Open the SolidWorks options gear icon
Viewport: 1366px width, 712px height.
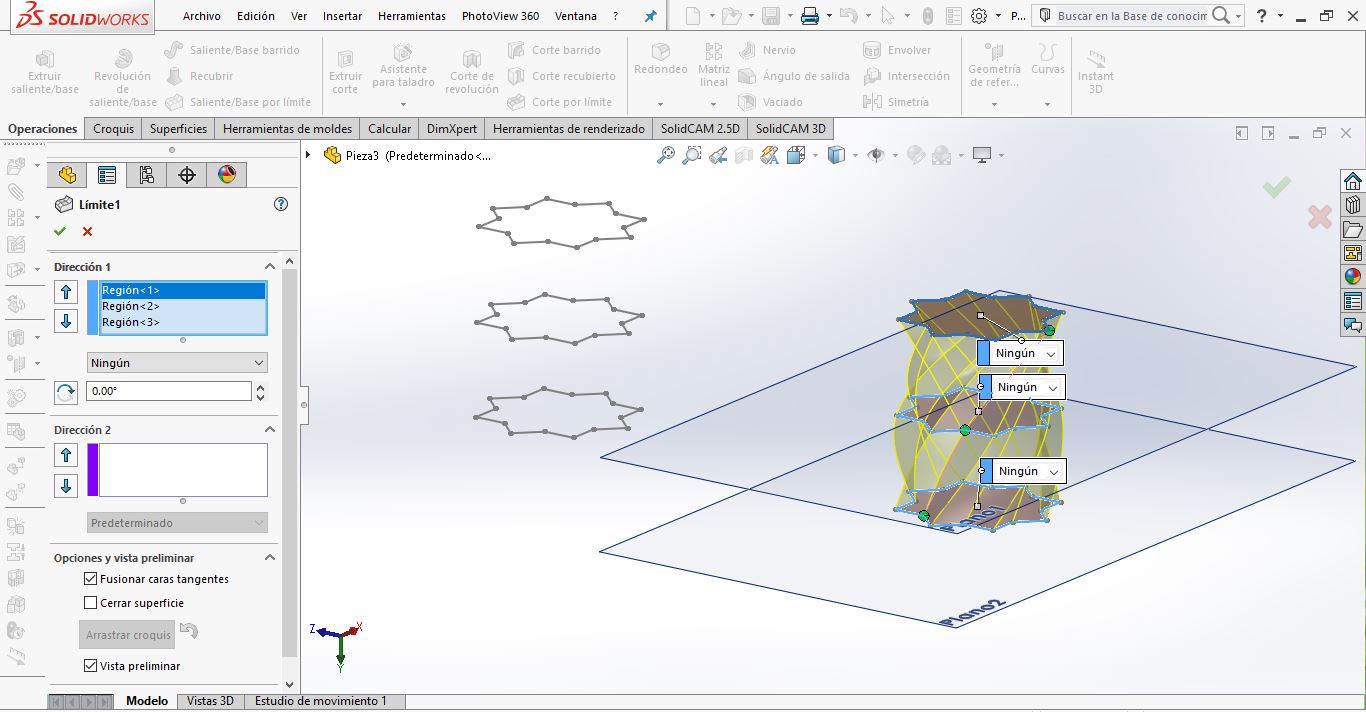tap(979, 16)
